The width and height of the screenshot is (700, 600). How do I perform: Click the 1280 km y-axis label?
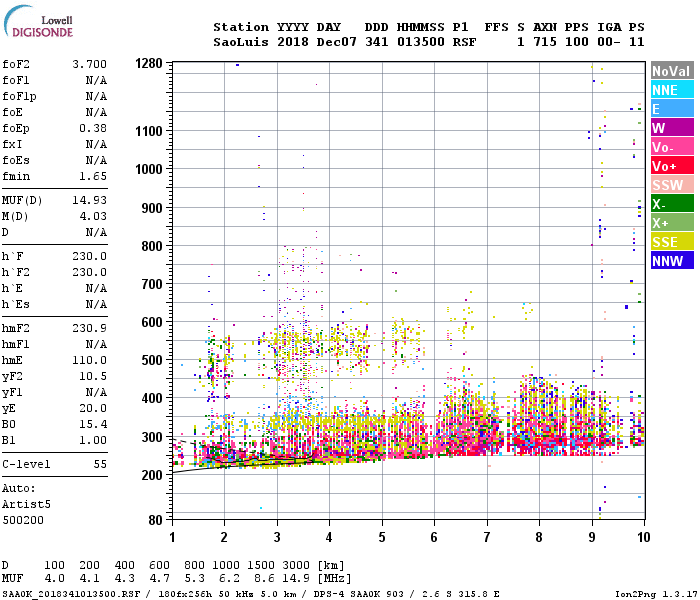coord(149,63)
